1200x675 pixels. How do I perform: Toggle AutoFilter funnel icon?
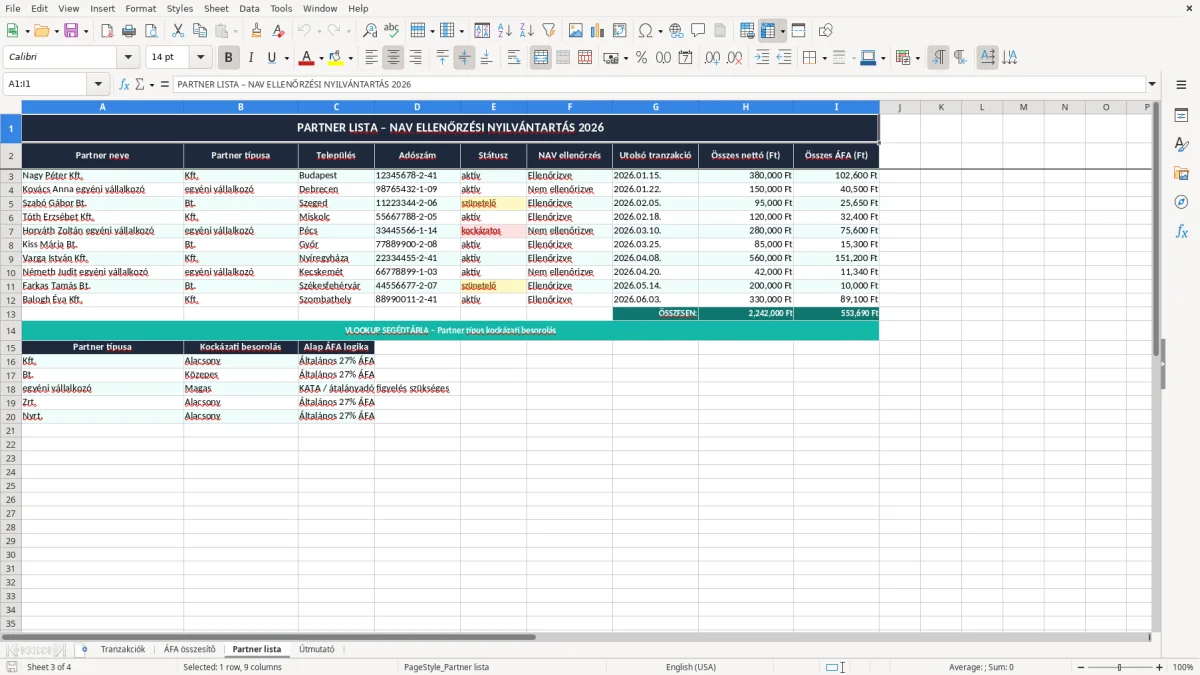pyautogui.click(x=548, y=31)
